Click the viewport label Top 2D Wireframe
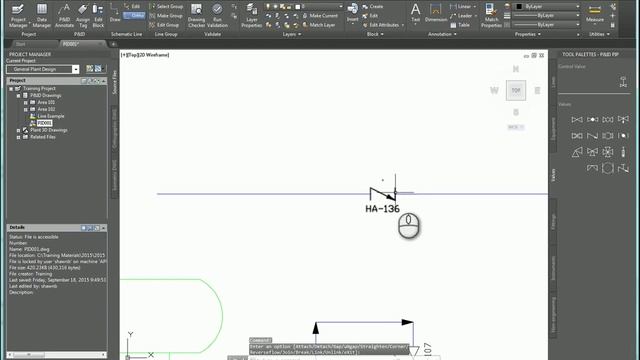640x360 pixels. pos(145,55)
